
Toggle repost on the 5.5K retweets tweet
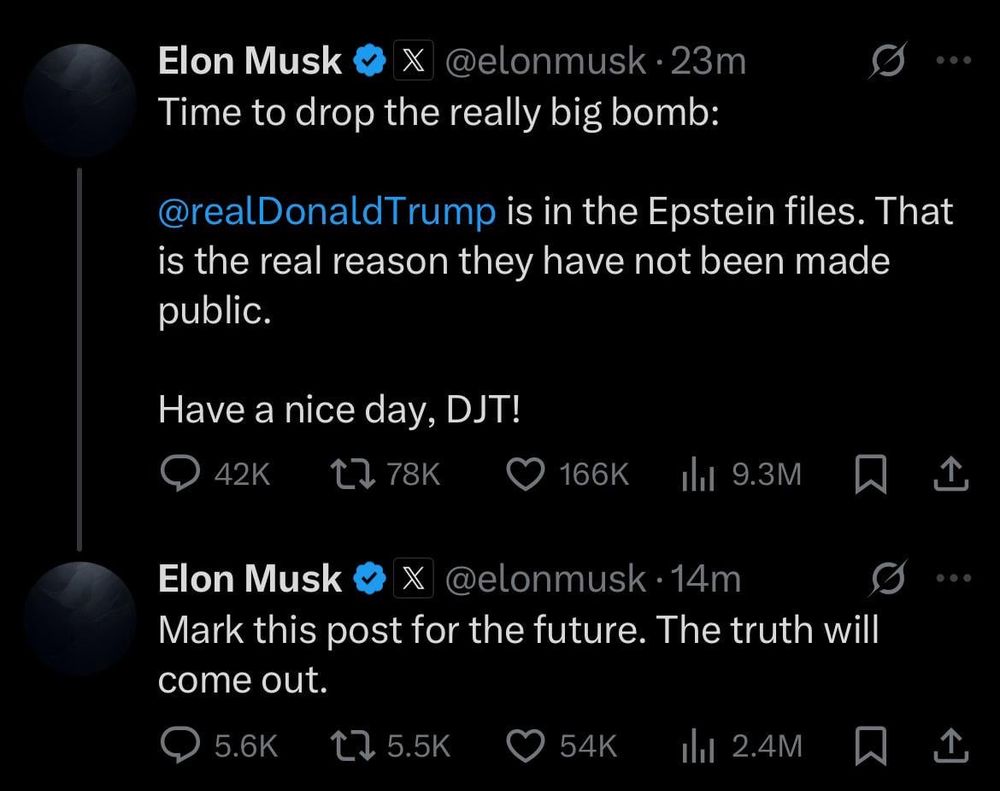click(x=352, y=744)
